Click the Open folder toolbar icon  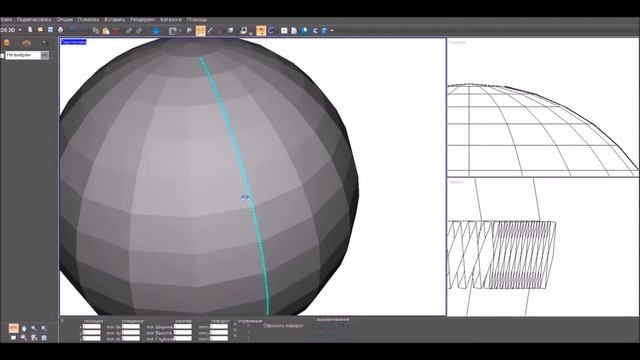40,30
